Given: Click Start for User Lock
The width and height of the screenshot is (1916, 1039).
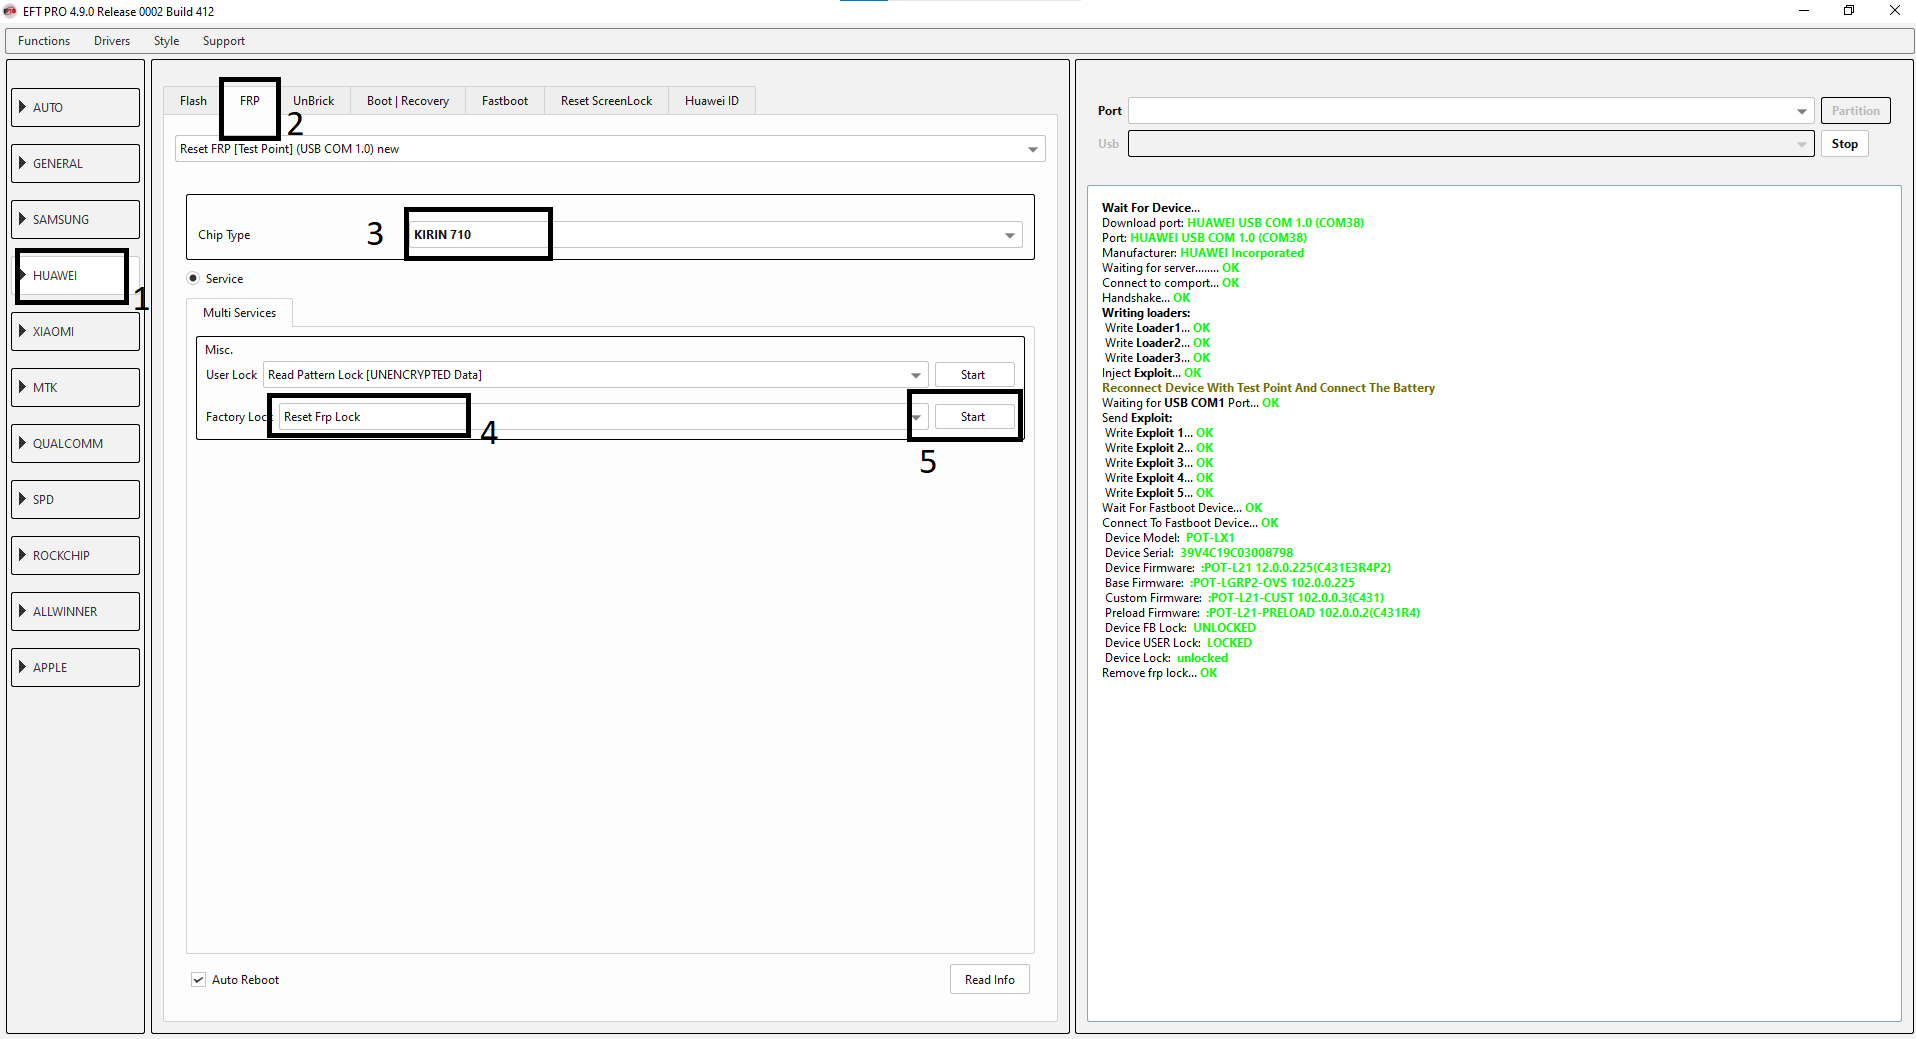Looking at the screenshot, I should (x=974, y=375).
